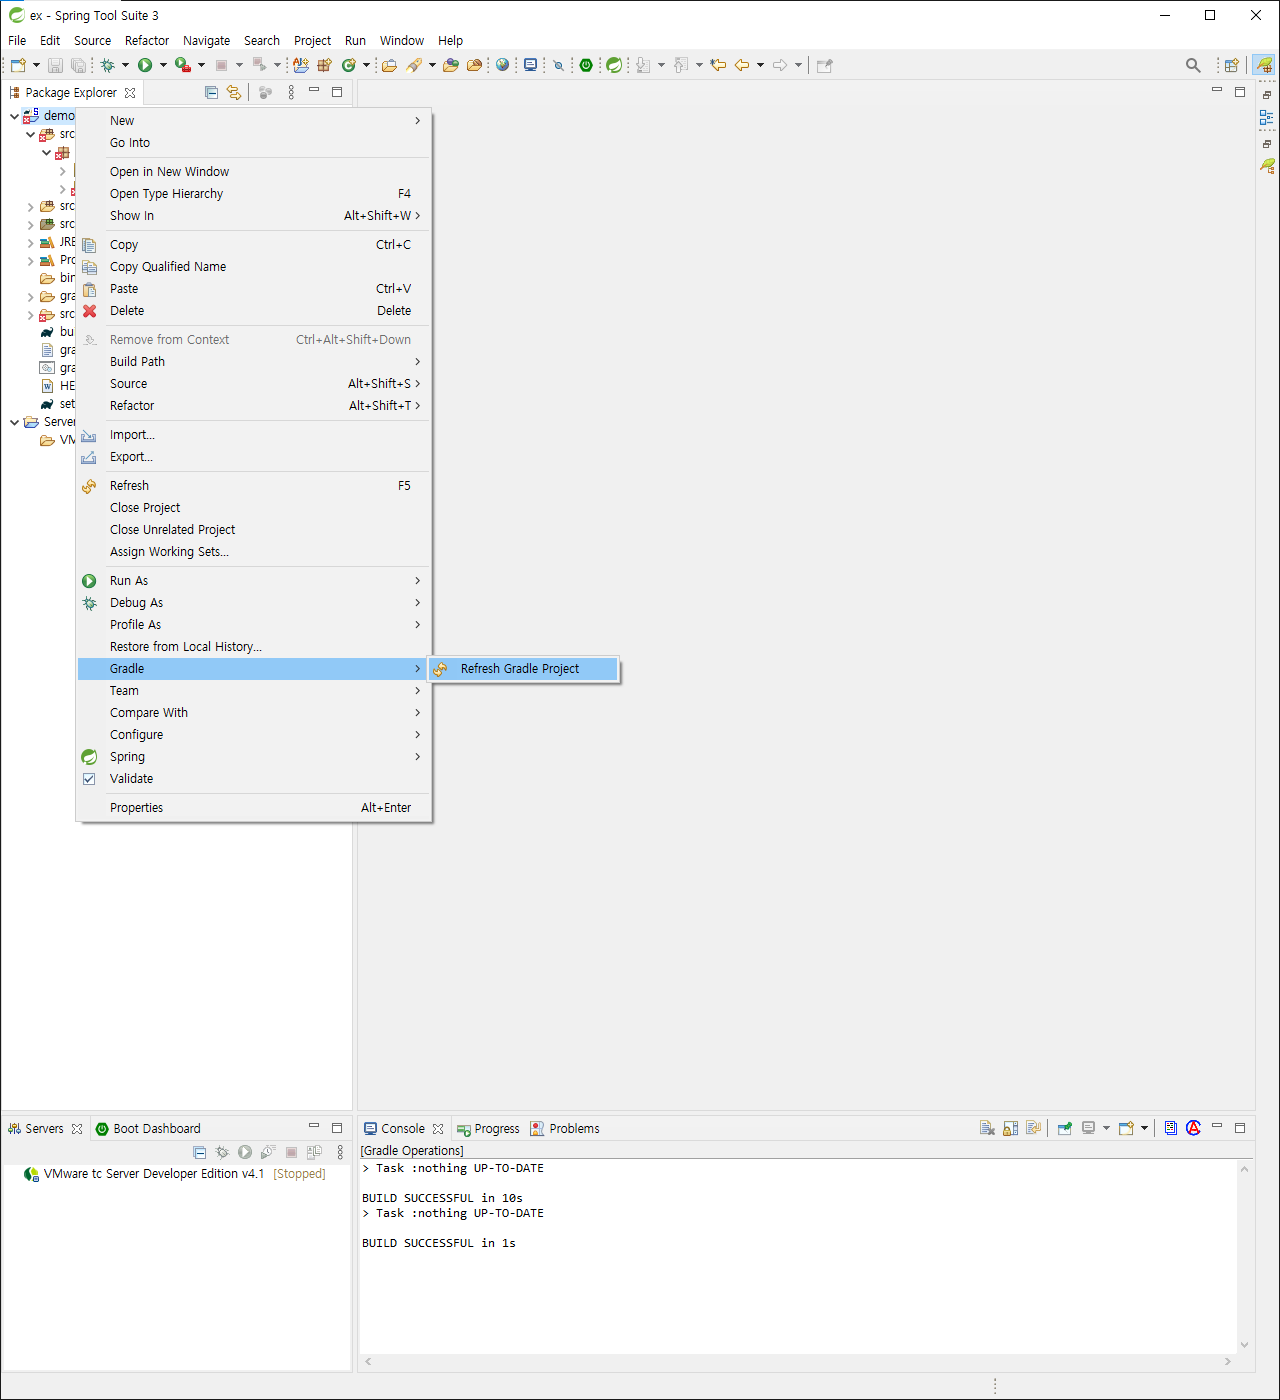The width and height of the screenshot is (1280, 1400).
Task: Select Copy Qualified Name menu entry
Action: [x=254, y=267]
